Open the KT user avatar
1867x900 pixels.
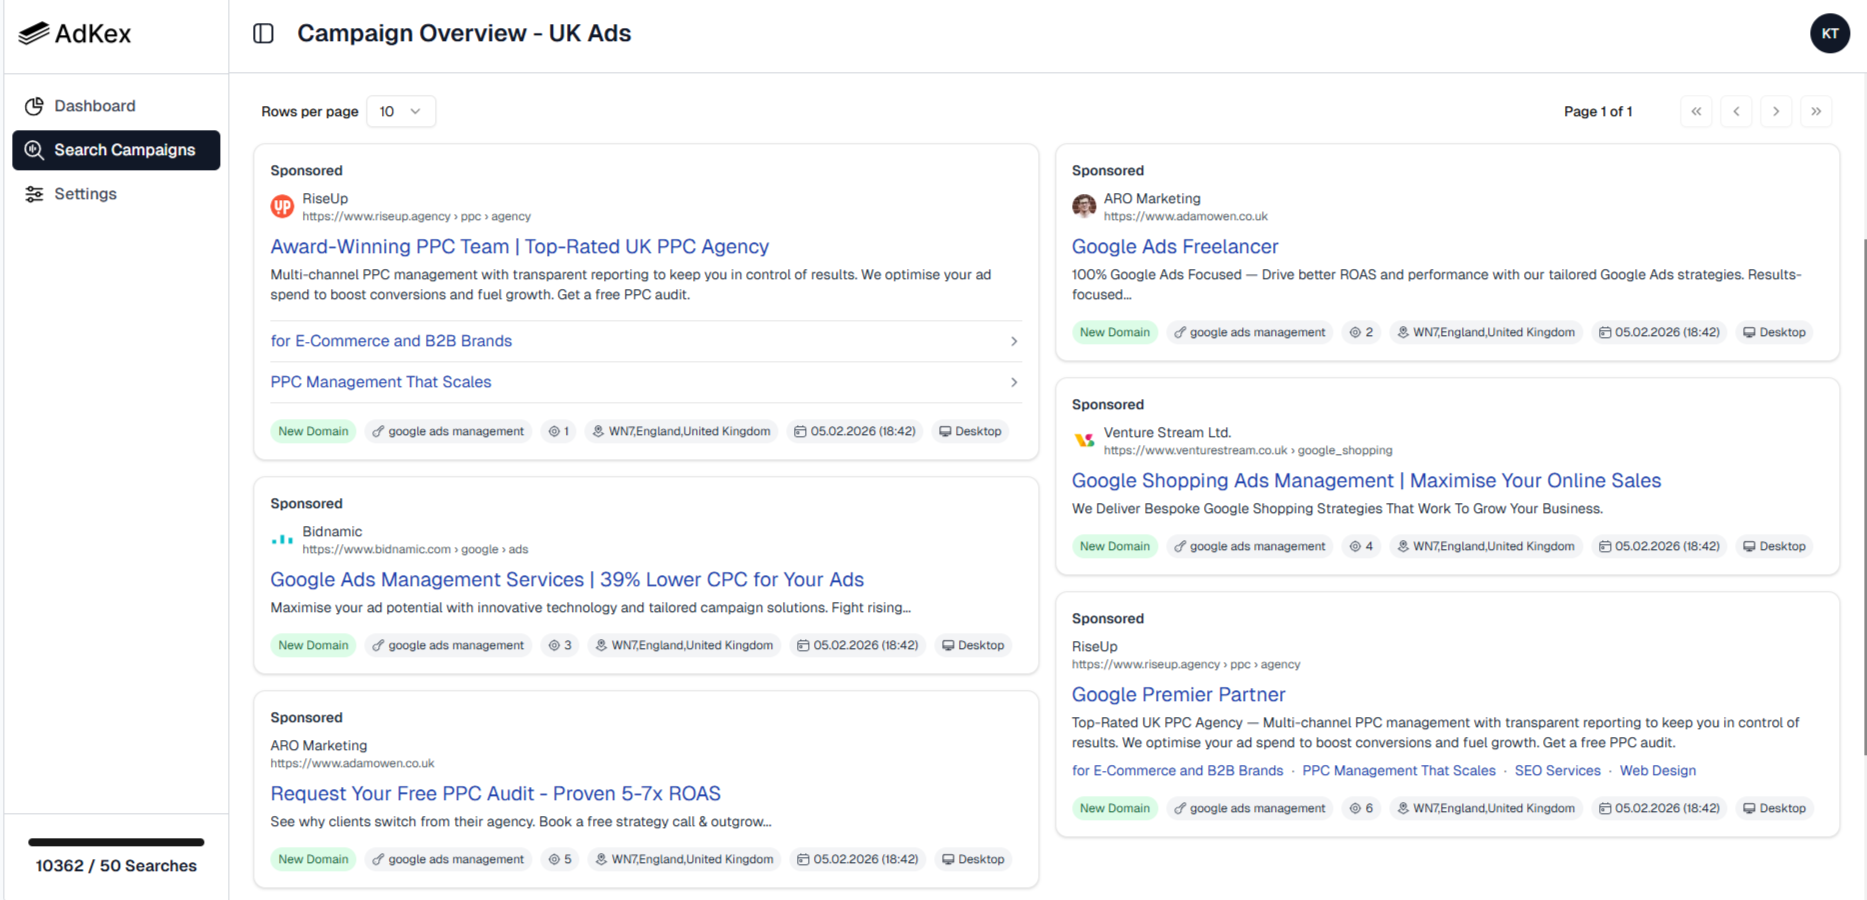1829,33
